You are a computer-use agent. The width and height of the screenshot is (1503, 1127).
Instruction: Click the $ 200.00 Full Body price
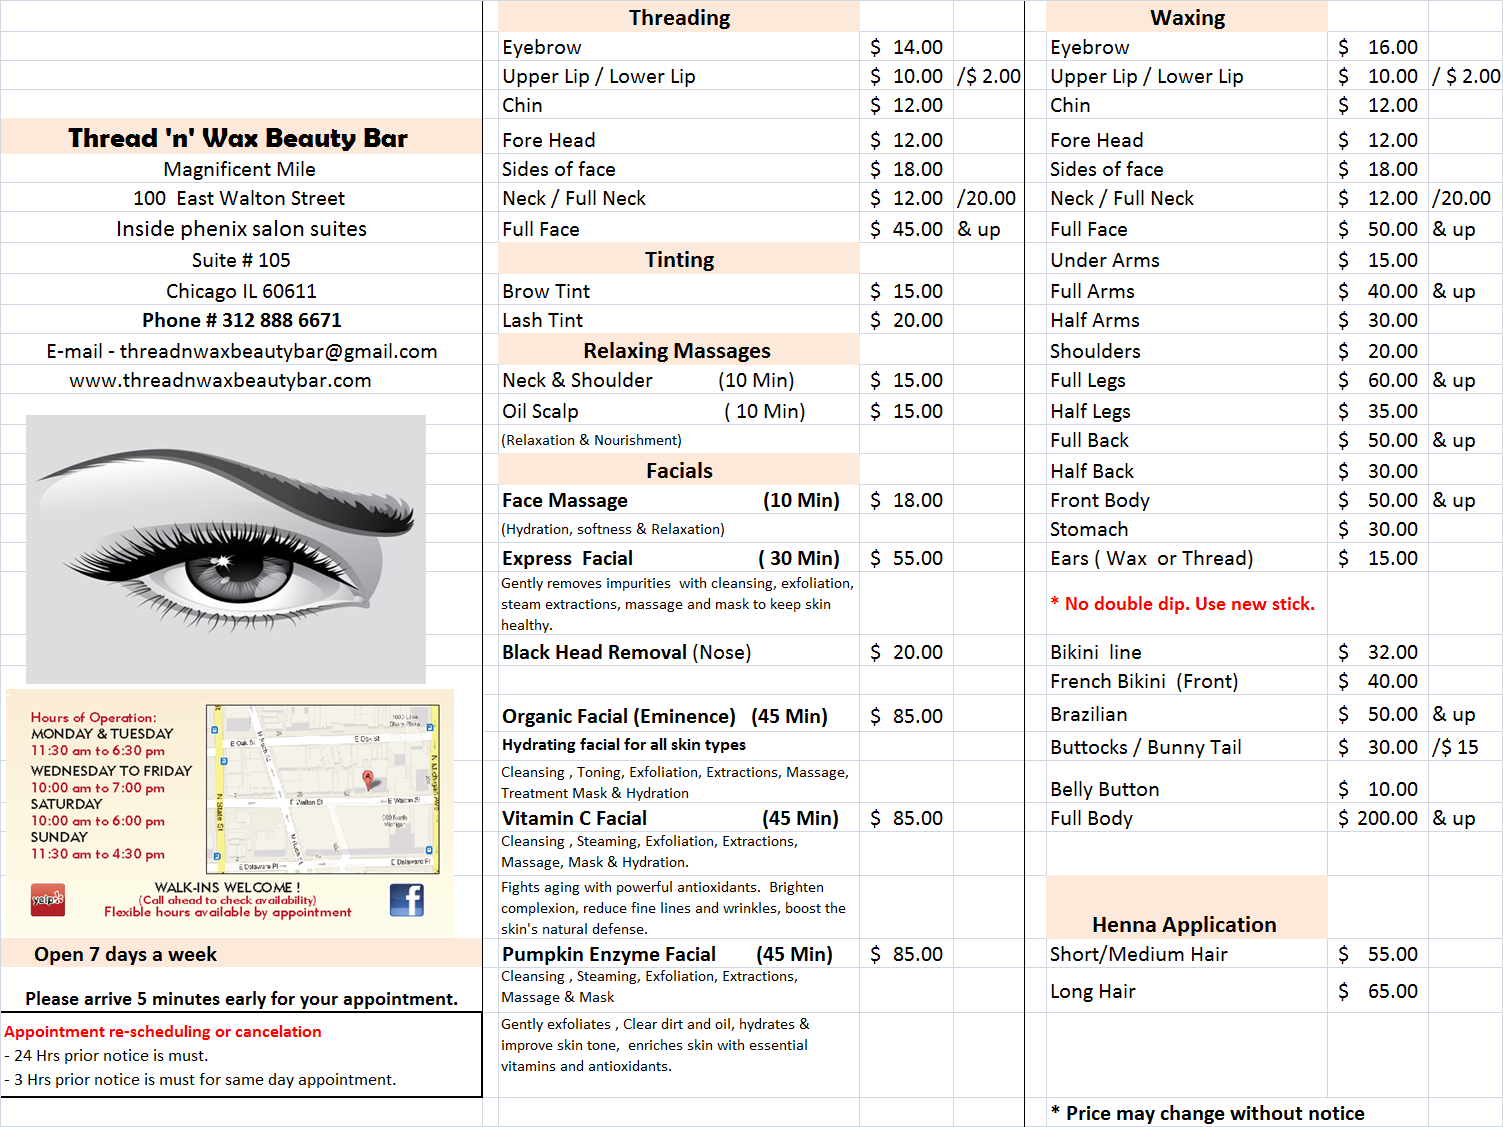click(1378, 818)
